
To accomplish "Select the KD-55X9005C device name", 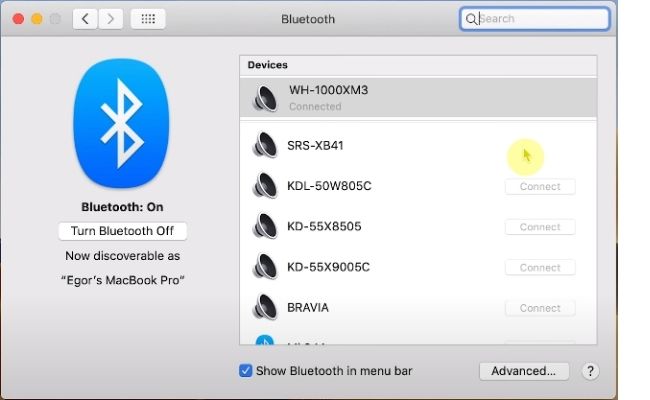I will [328, 267].
